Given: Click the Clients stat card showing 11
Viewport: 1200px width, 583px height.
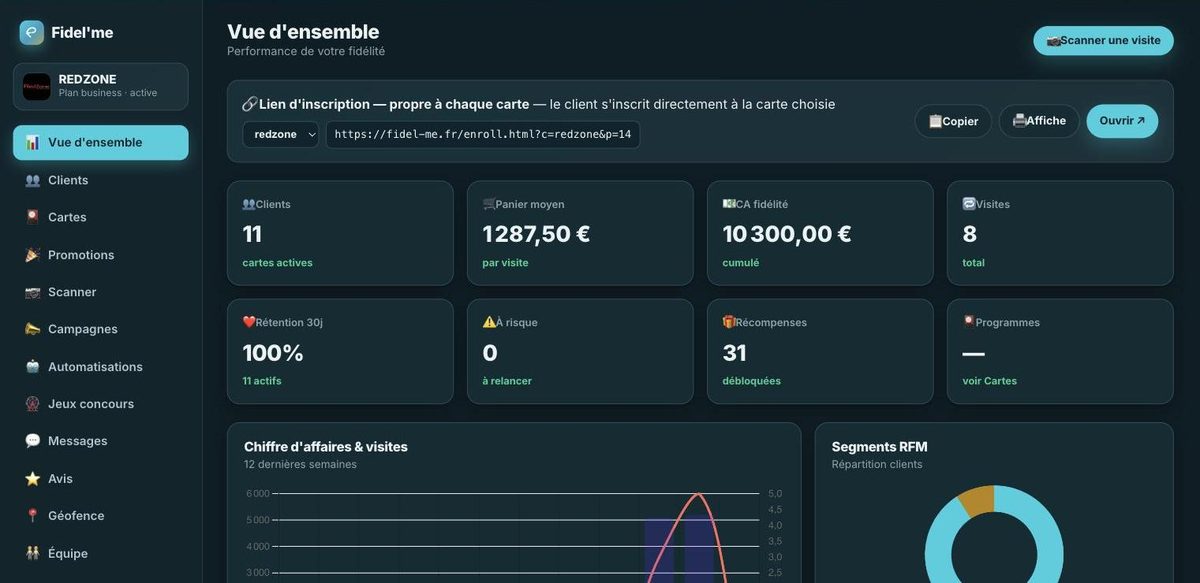Looking at the screenshot, I should coord(340,233).
